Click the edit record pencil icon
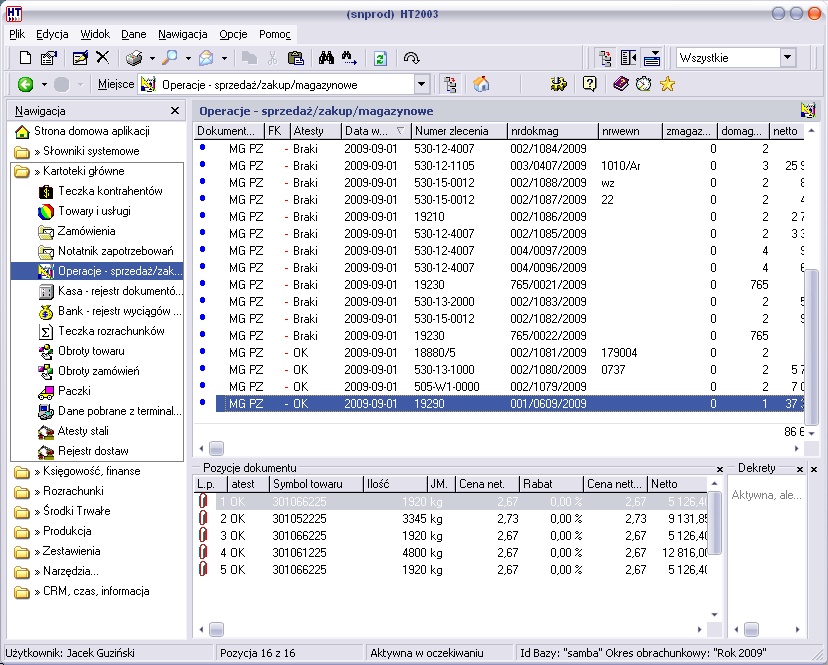Viewport: 828px width, 665px height. click(x=80, y=58)
